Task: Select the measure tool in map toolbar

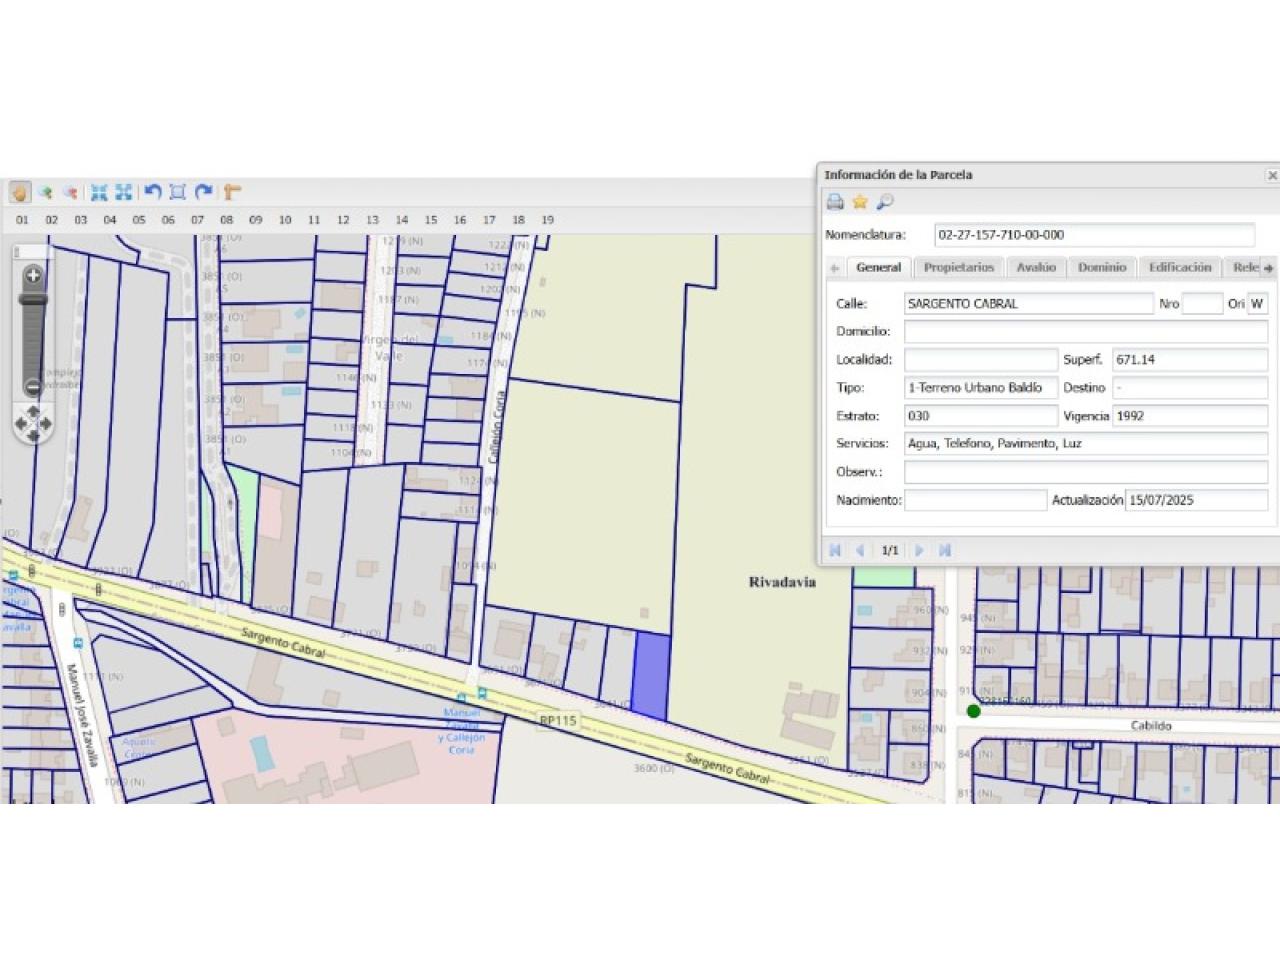Action: (232, 192)
